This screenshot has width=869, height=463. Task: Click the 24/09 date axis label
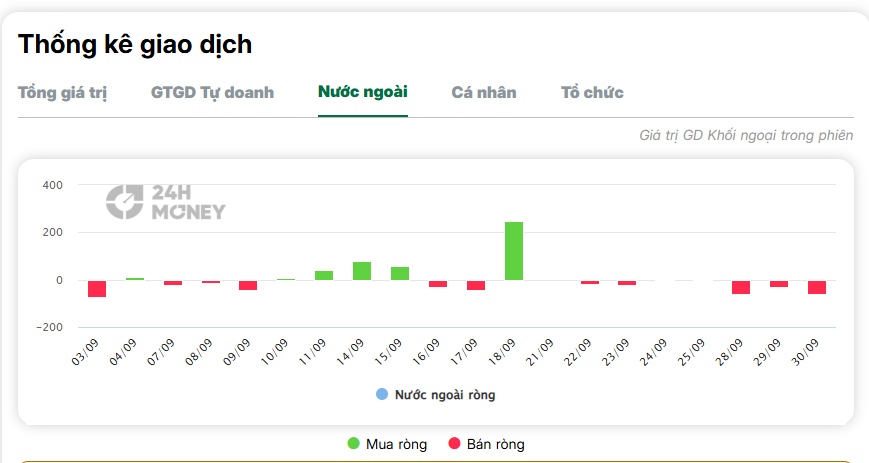(653, 352)
